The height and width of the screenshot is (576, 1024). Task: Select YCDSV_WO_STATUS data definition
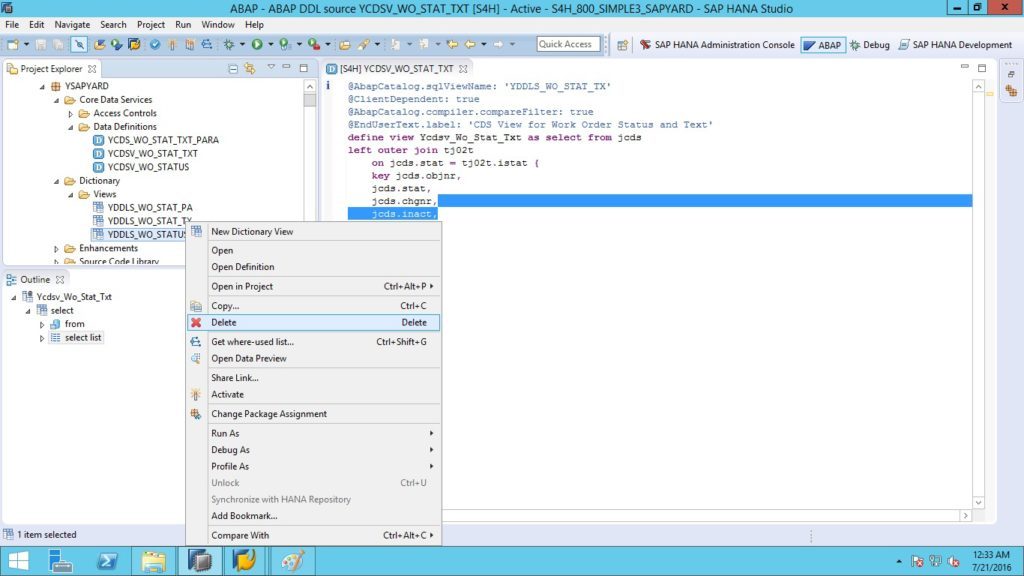pos(148,167)
